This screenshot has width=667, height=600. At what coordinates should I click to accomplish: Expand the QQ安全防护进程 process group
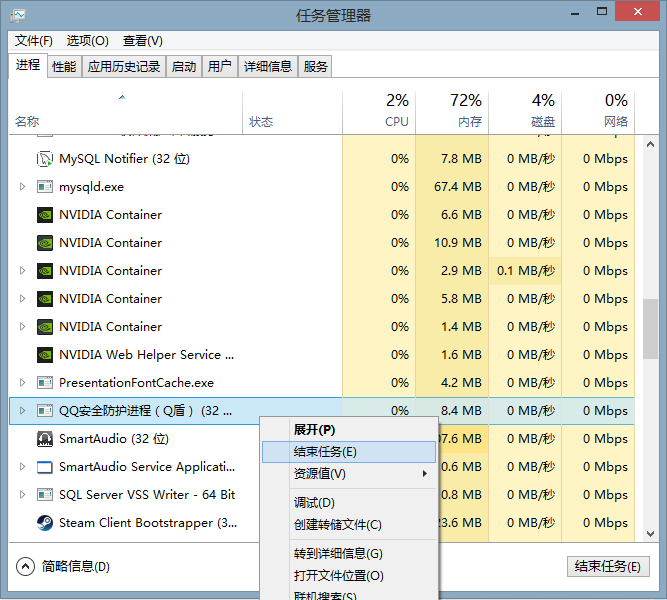[x=22, y=411]
